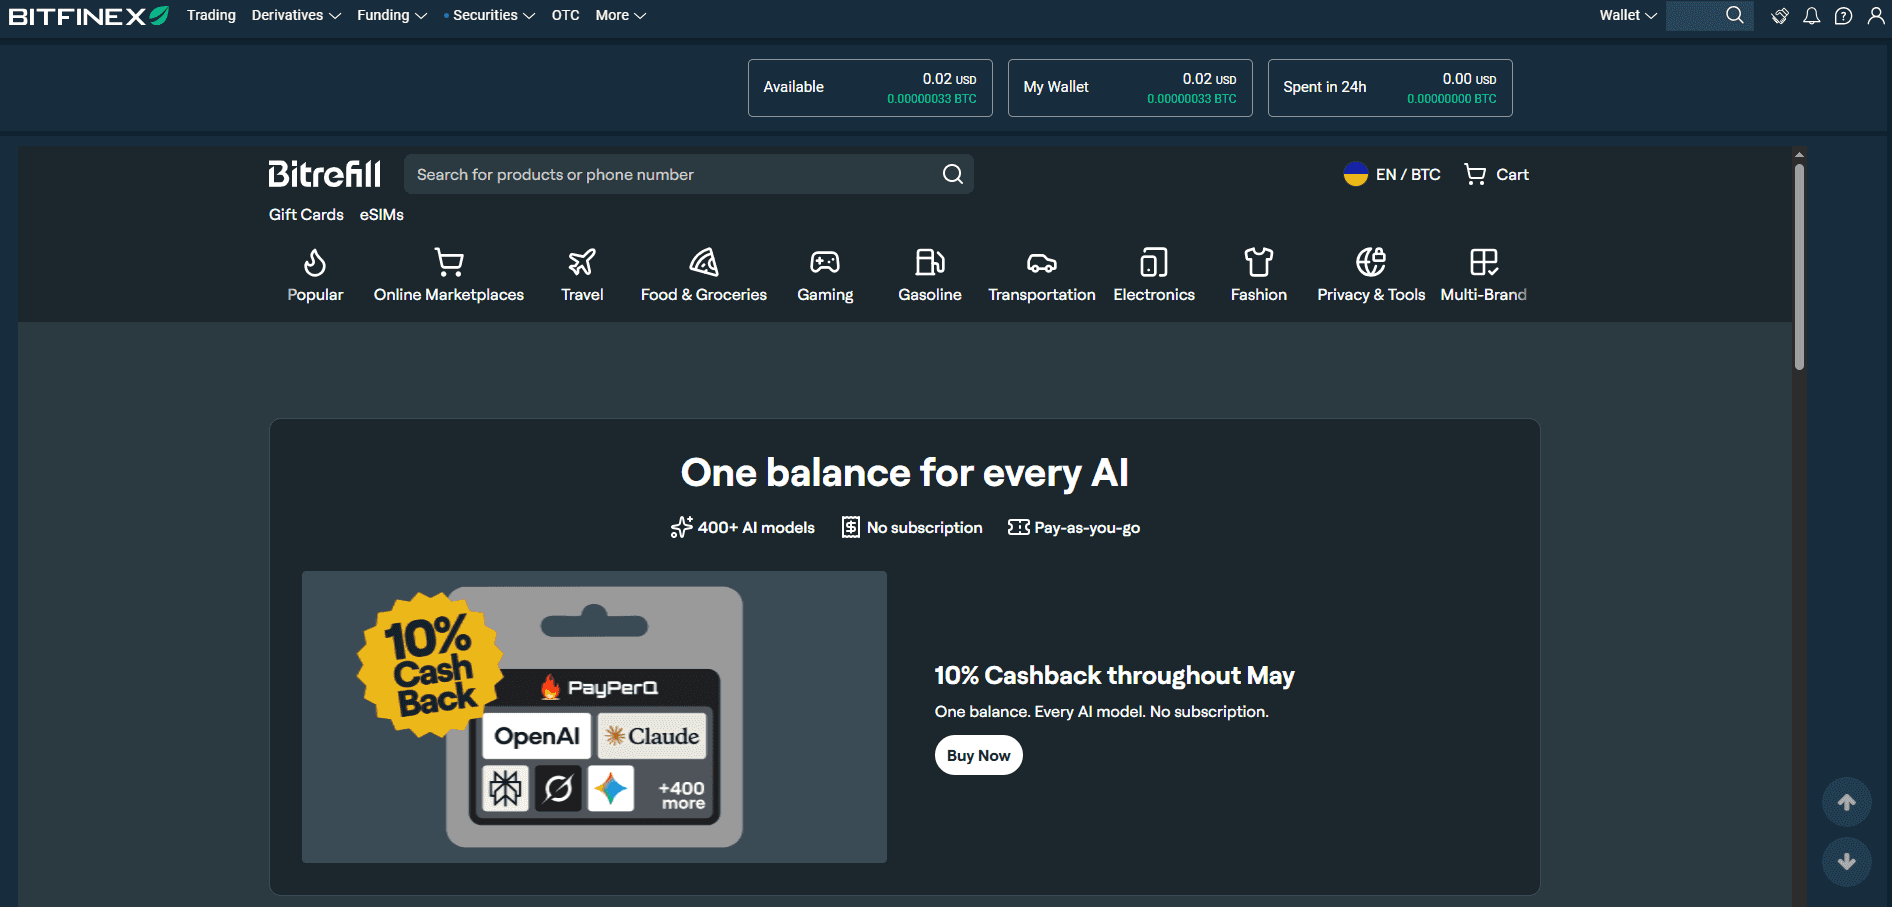Select the Multi-Brand grid icon

point(1484,262)
